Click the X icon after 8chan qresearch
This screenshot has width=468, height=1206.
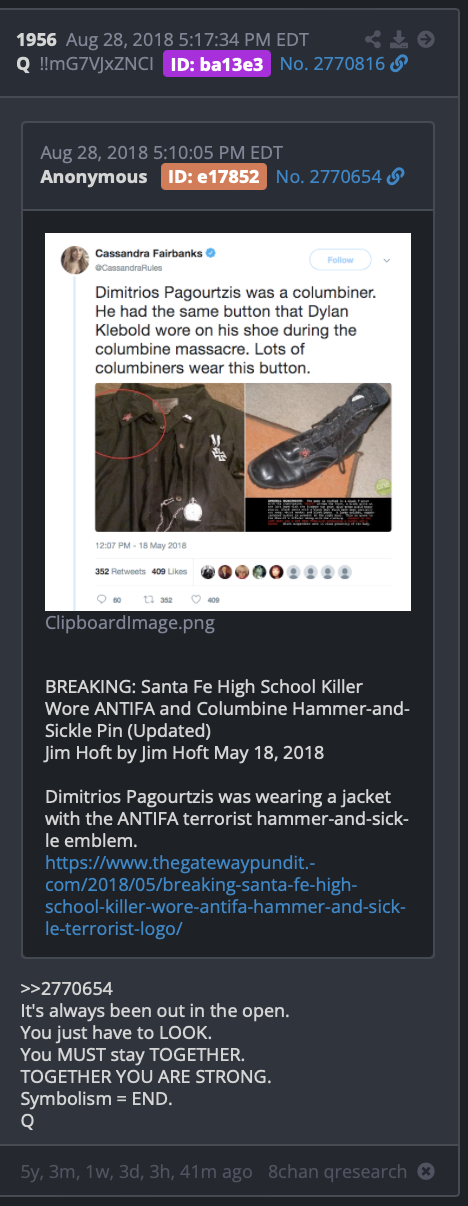coord(426,1171)
